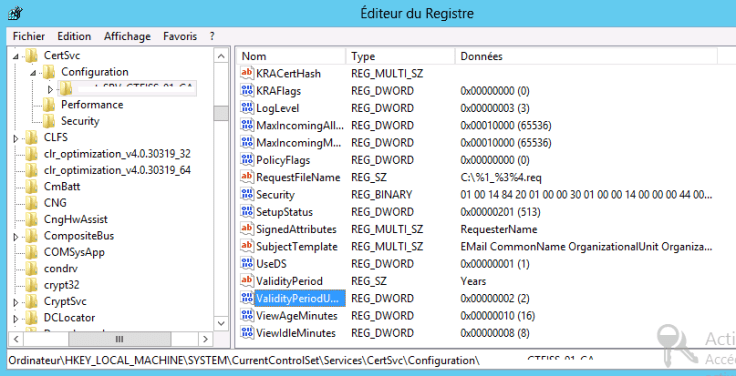Screen dimensions: 736x376
Task: Open the Edition menu
Action: (74, 36)
